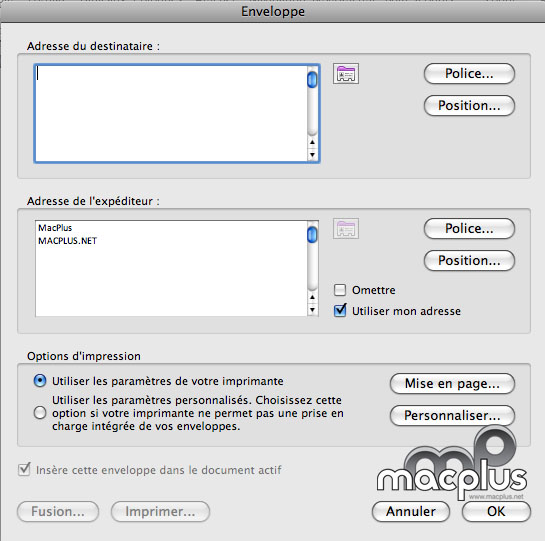
Task: Open Position for sender address
Action: tap(469, 261)
